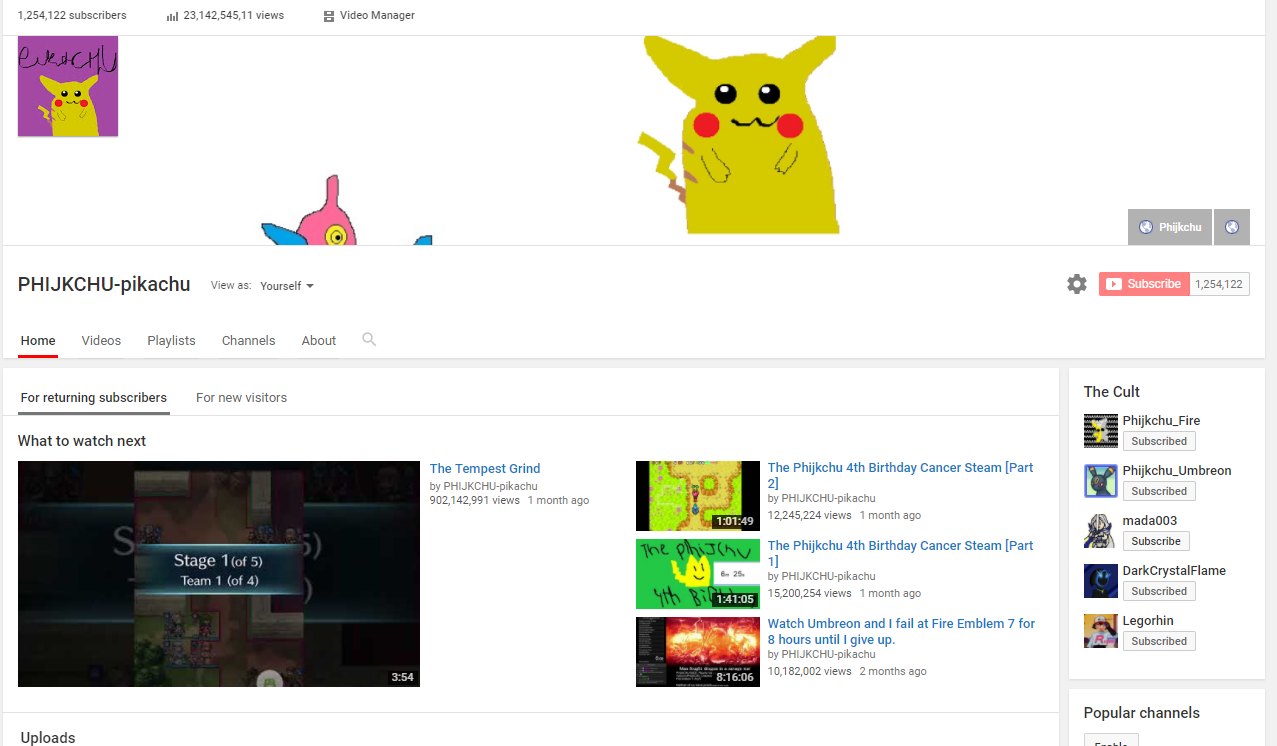
Task: Switch to the Playlists tab
Action: tap(171, 340)
